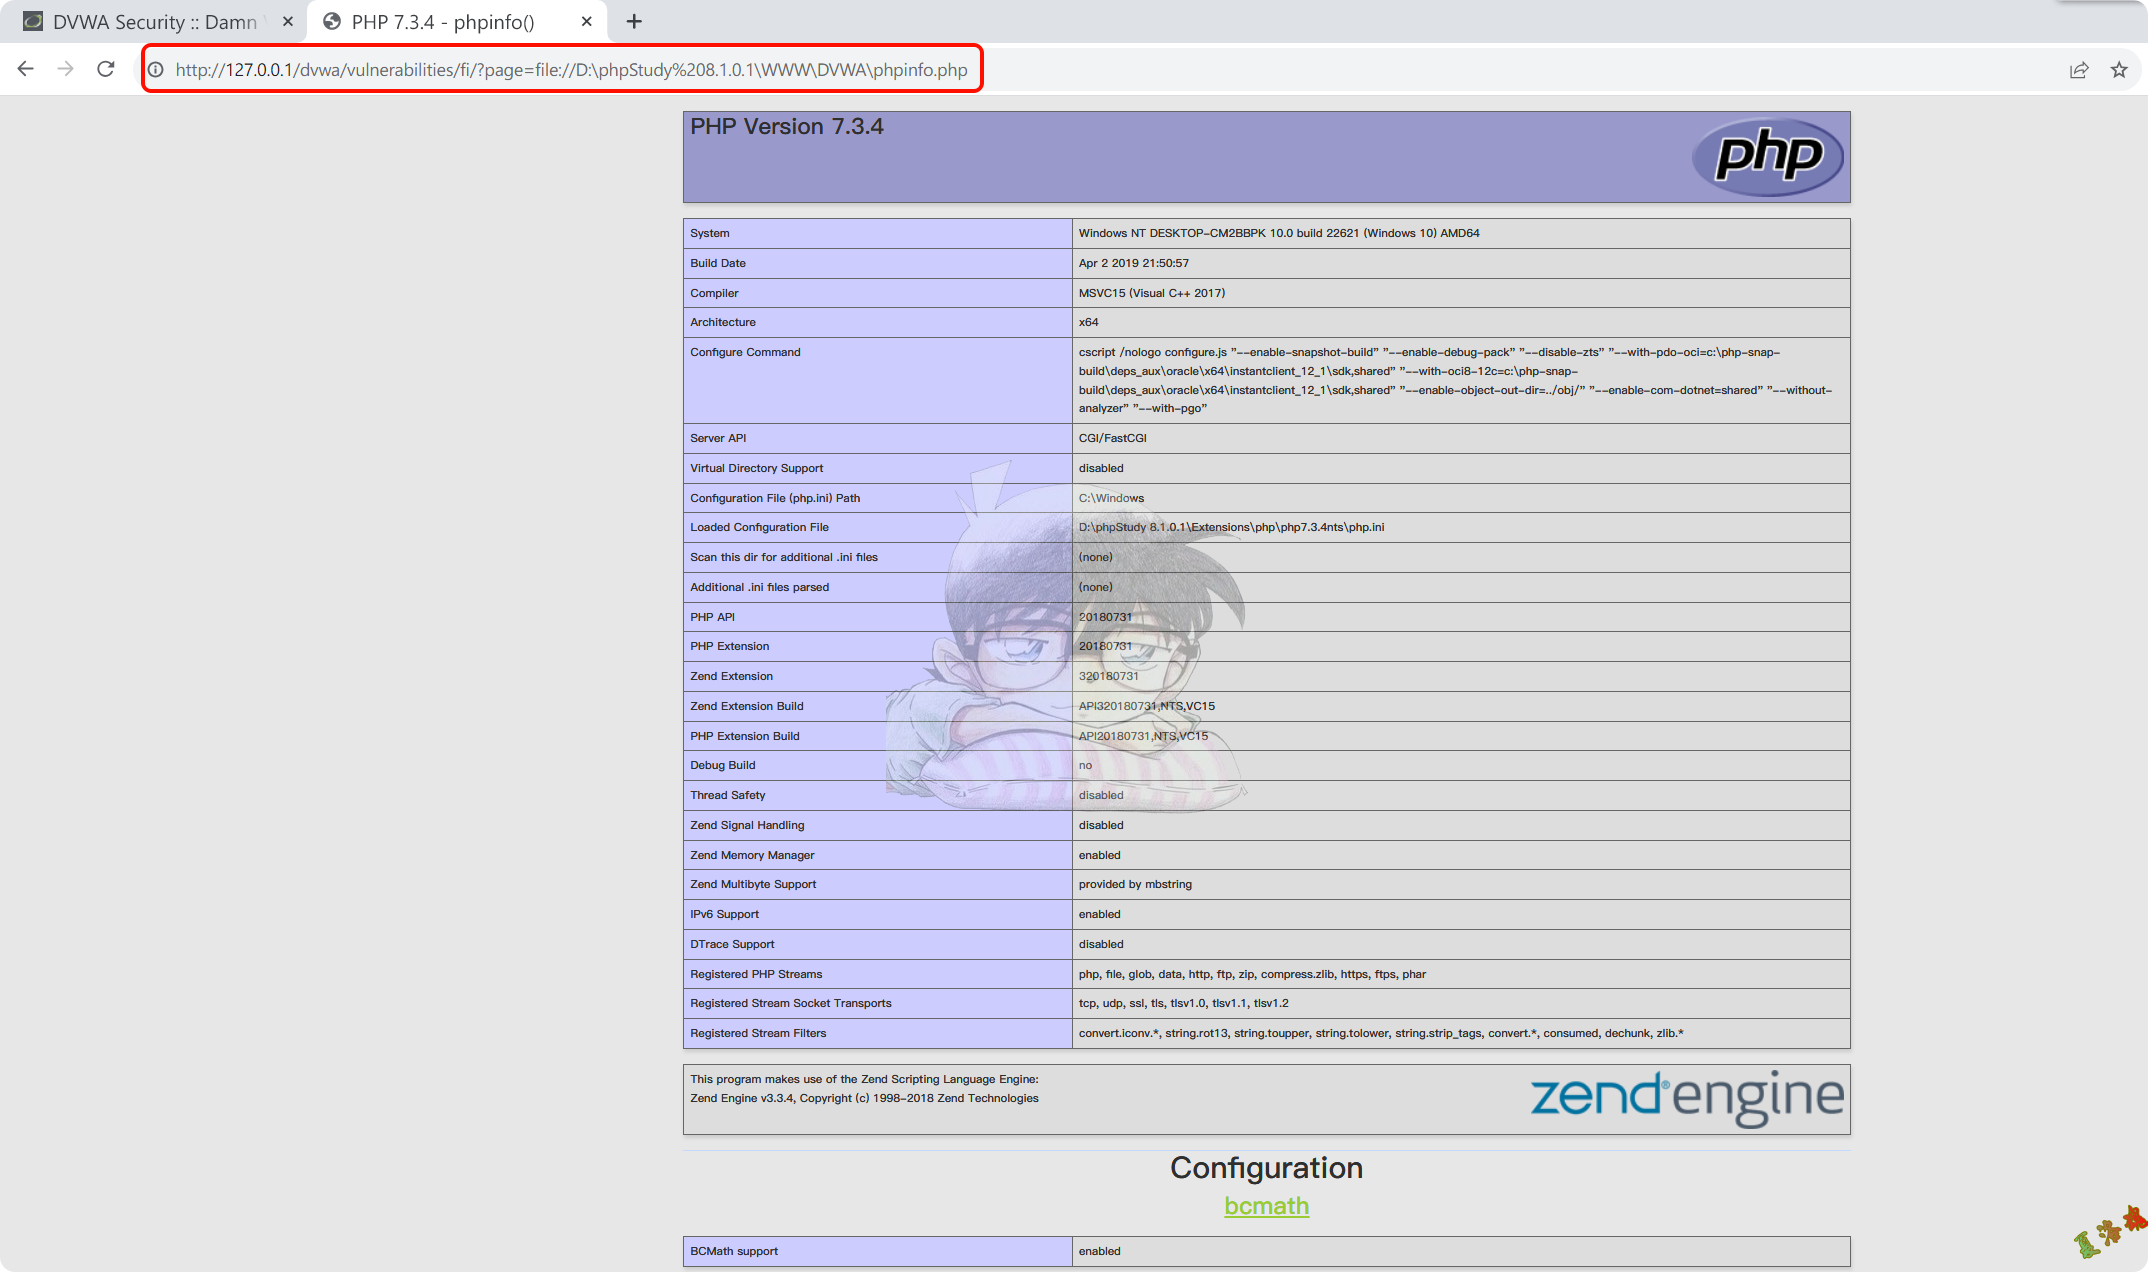
Task: Switch to the DVWA Security tab
Action: pyautogui.click(x=155, y=21)
